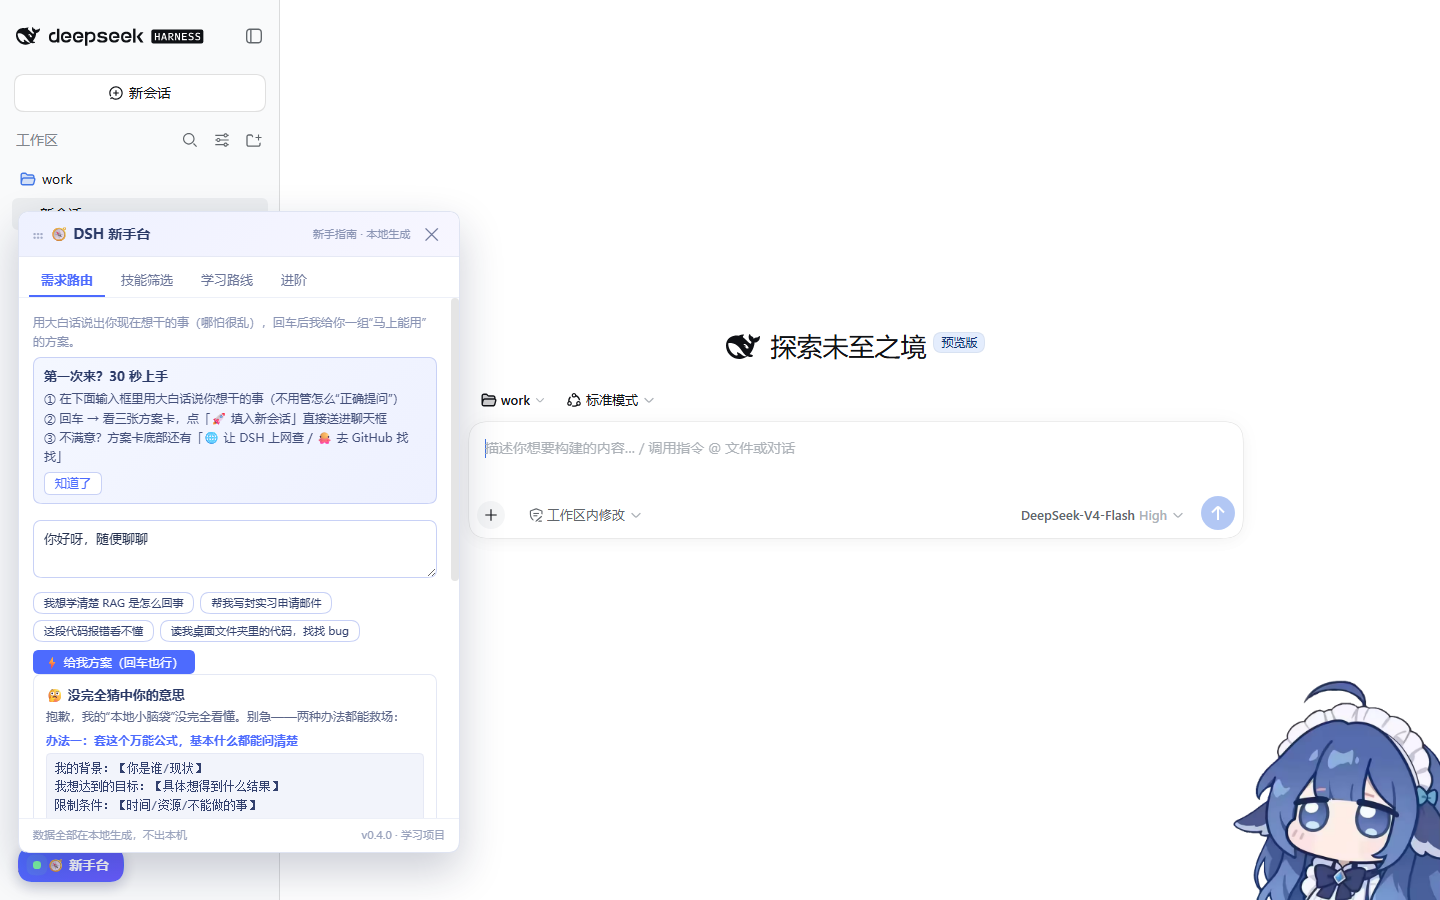Click the whale logo beside 探索未至之境
The image size is (1440, 900).
[743, 347]
